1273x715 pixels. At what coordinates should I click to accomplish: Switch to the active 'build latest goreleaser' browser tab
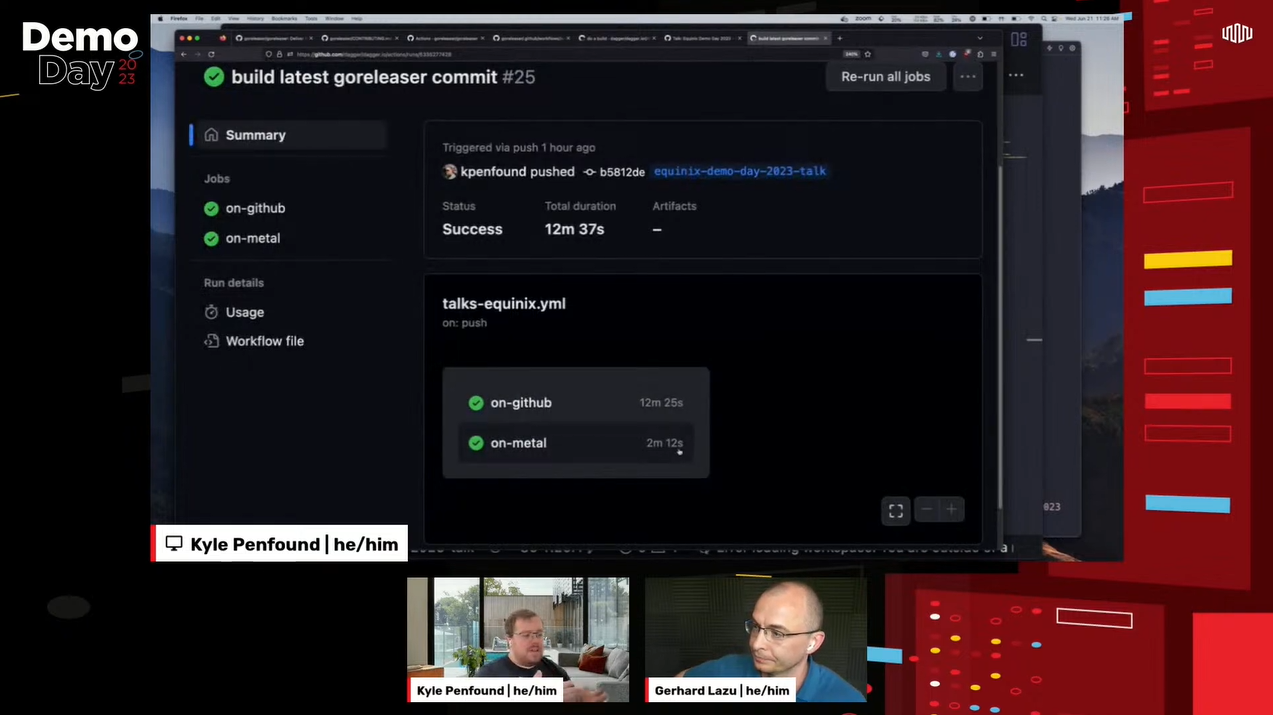pos(789,38)
